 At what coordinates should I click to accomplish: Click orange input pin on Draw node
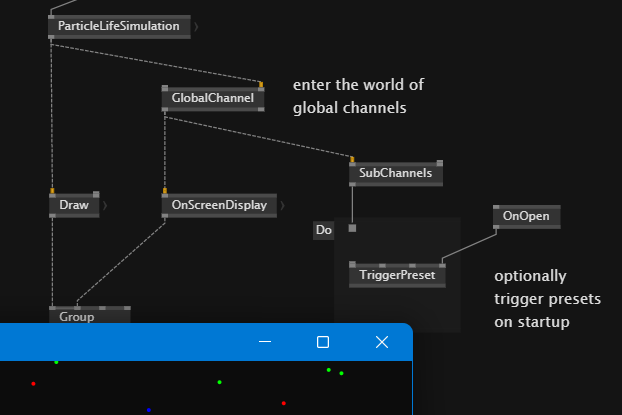52,191
